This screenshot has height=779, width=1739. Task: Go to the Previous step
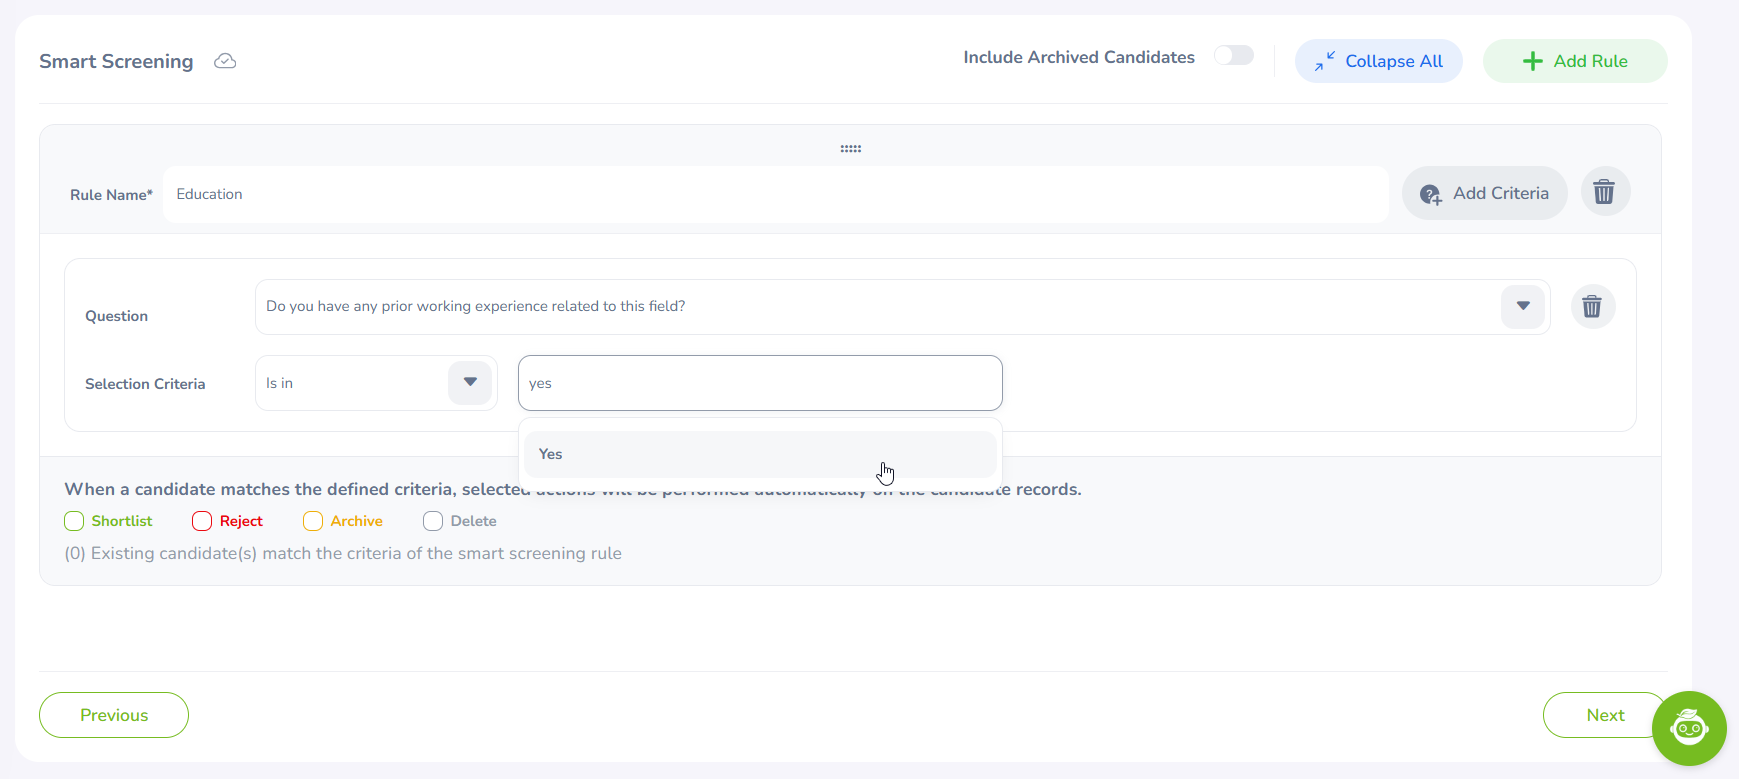(114, 715)
